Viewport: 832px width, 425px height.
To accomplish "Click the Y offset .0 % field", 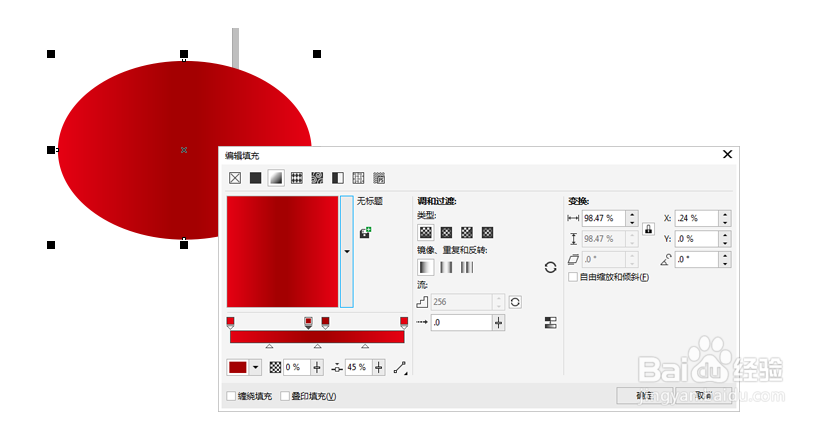I will pos(697,239).
